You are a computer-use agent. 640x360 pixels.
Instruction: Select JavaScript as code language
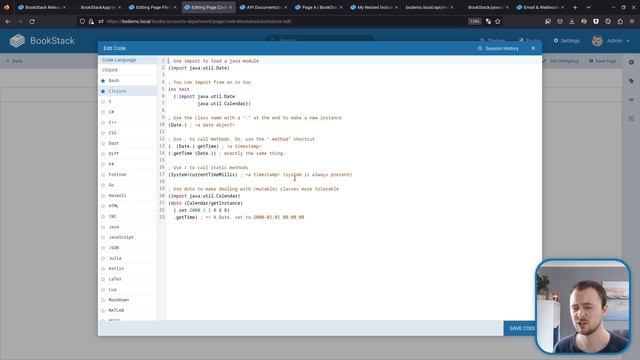click(121, 237)
